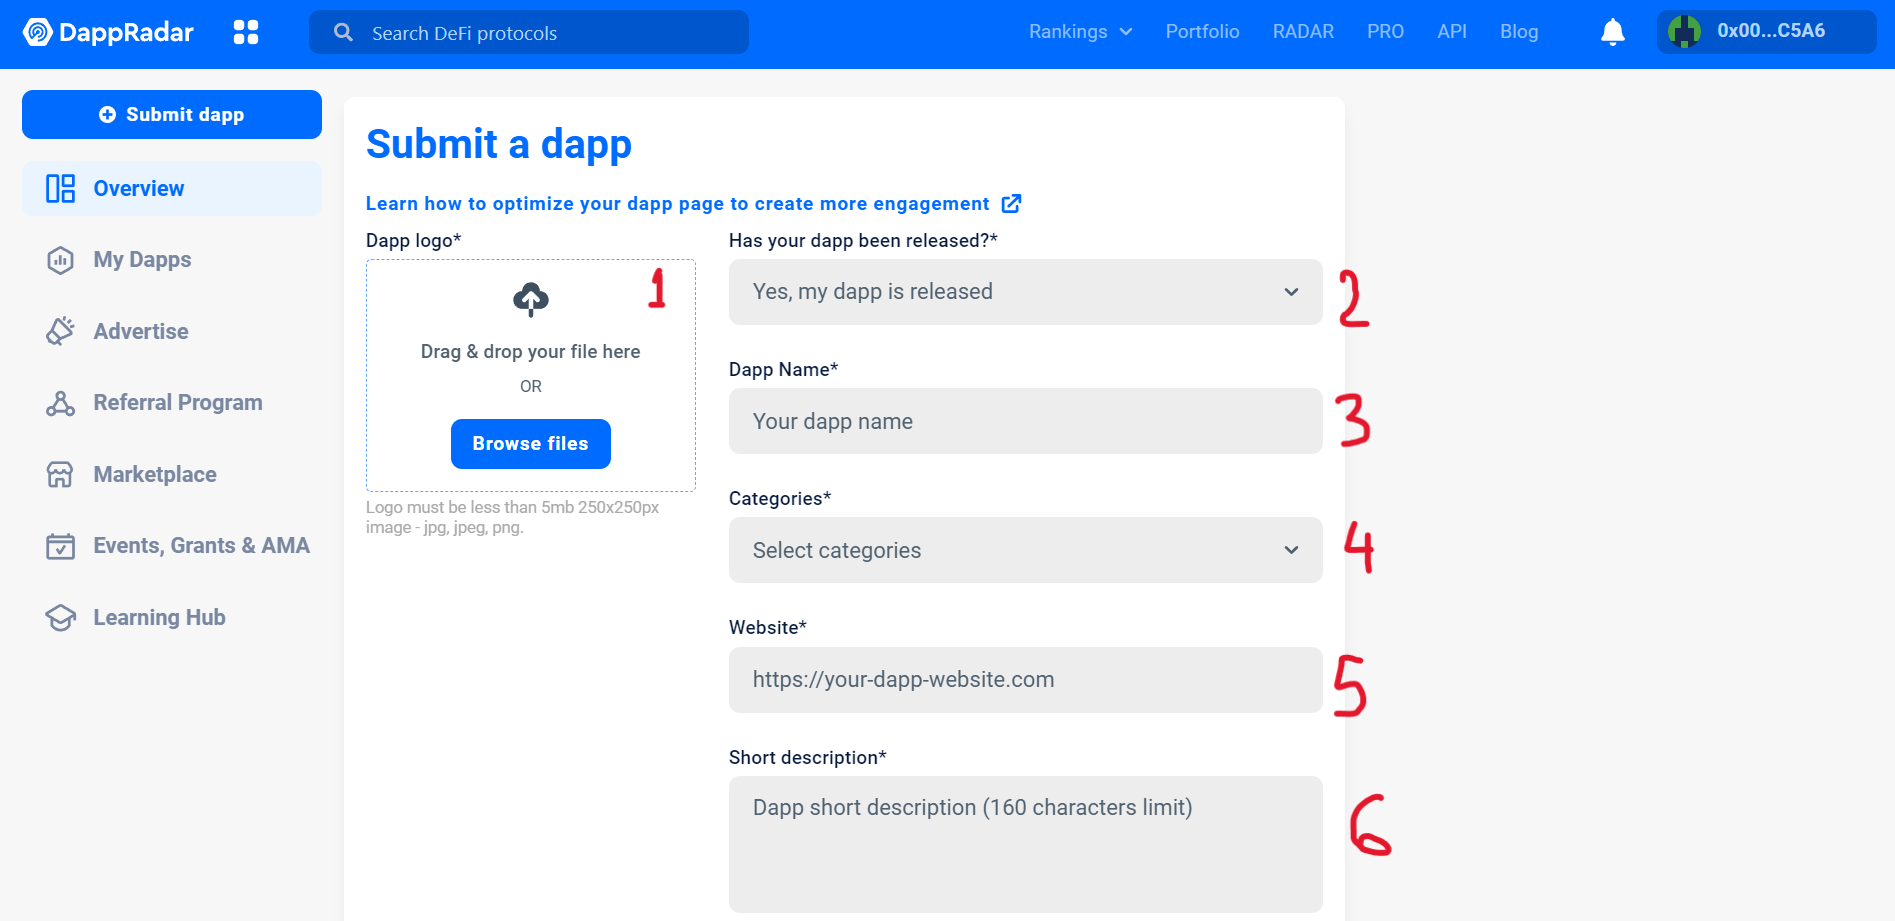Click the 'Dapp Name*' label
Screen dimensions: 1895x921
783,369
